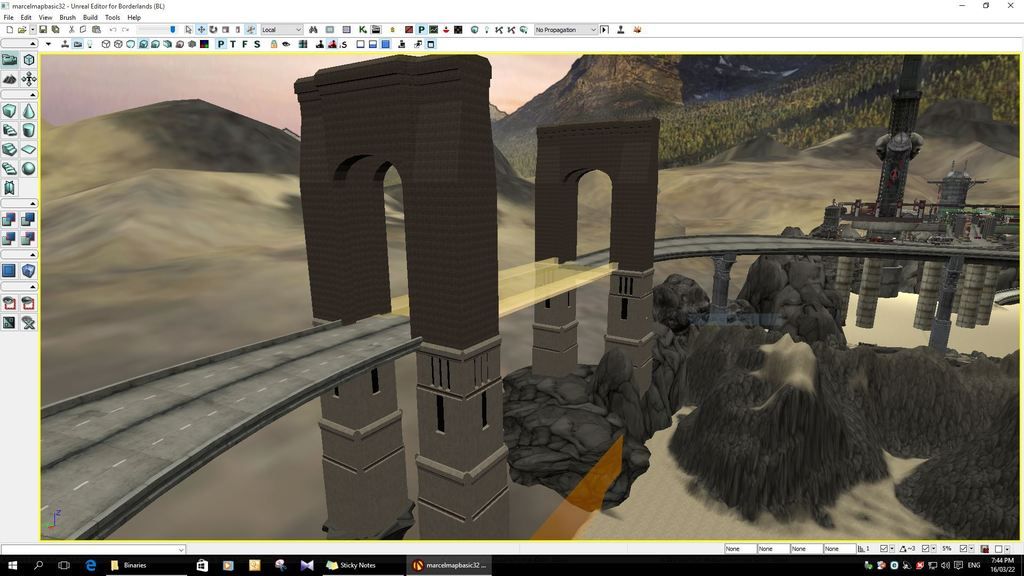Screen dimensions: 1024x576
Task: Open the Help menu
Action: 134,18
